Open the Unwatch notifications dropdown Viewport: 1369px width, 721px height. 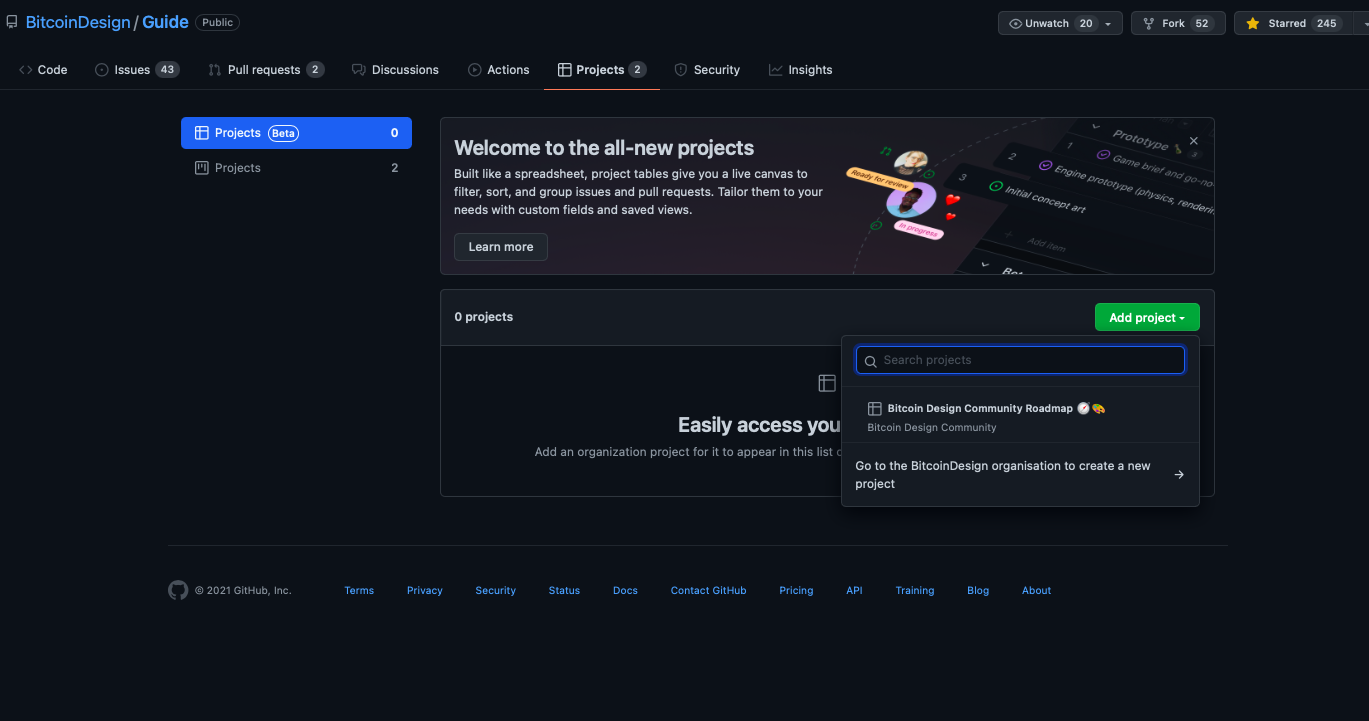point(1060,23)
